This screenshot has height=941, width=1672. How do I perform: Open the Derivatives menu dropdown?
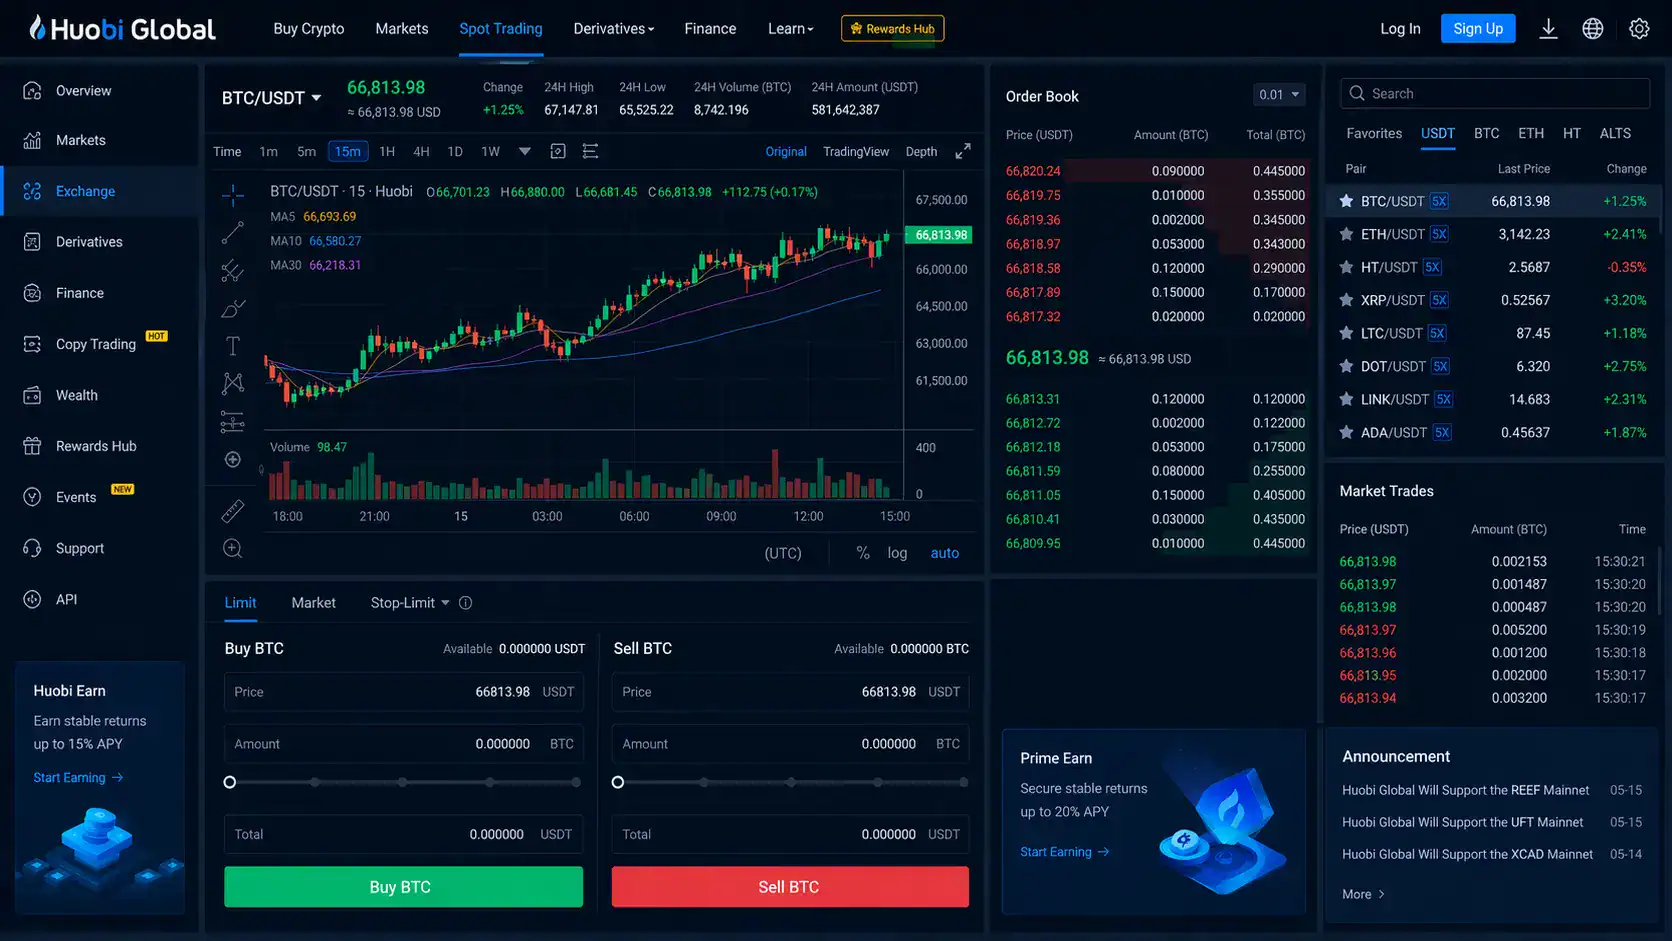(613, 29)
